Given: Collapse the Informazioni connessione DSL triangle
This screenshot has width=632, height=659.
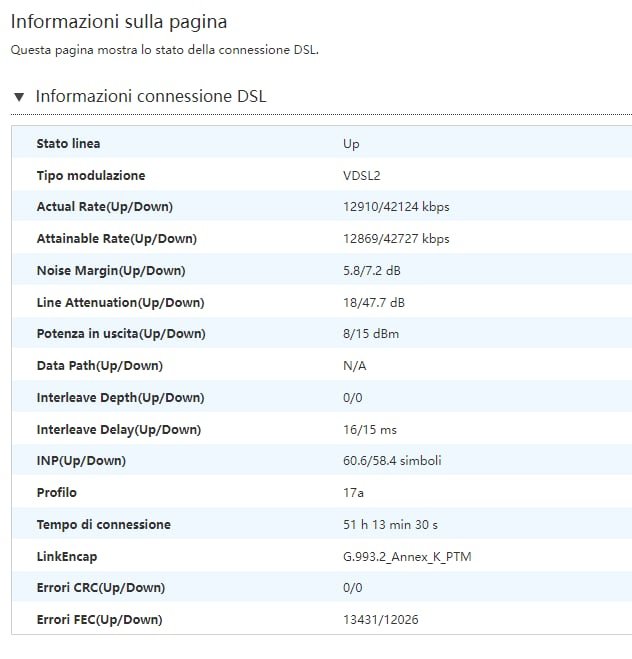Looking at the screenshot, I should (x=19, y=98).
